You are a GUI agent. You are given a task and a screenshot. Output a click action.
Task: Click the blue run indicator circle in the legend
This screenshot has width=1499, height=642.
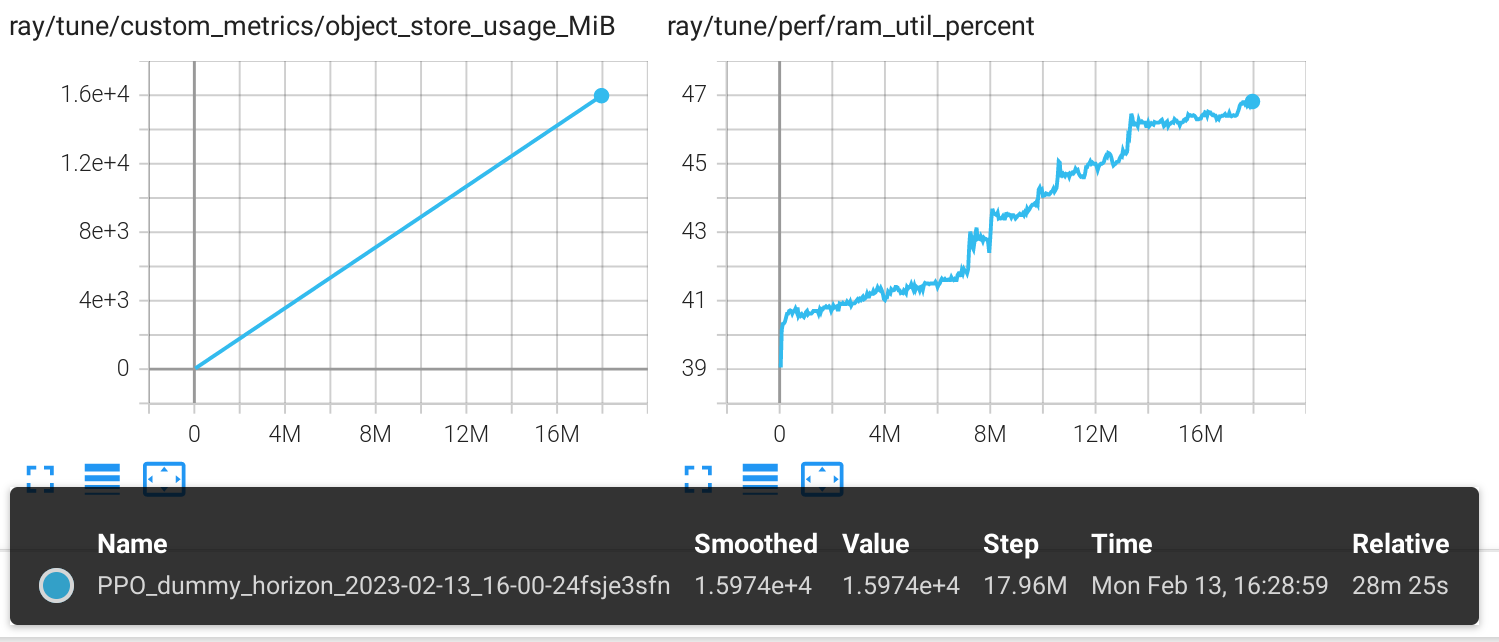coord(57,585)
